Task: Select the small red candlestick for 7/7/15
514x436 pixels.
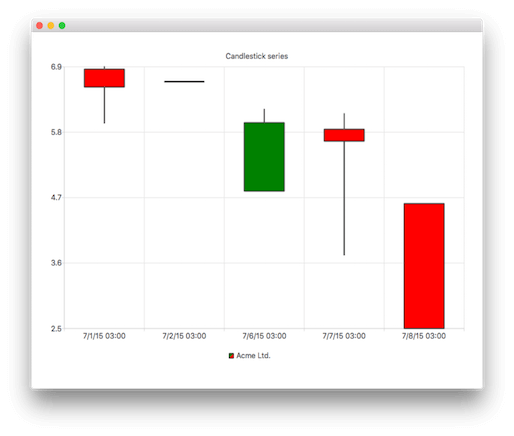Action: point(344,135)
